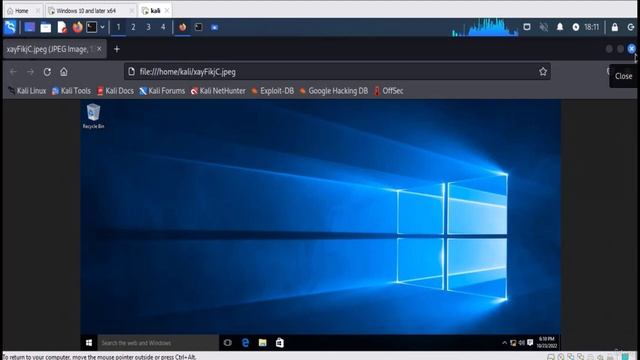The image size is (640, 360).
Task: Switch to workspace 2
Action: tap(133, 27)
